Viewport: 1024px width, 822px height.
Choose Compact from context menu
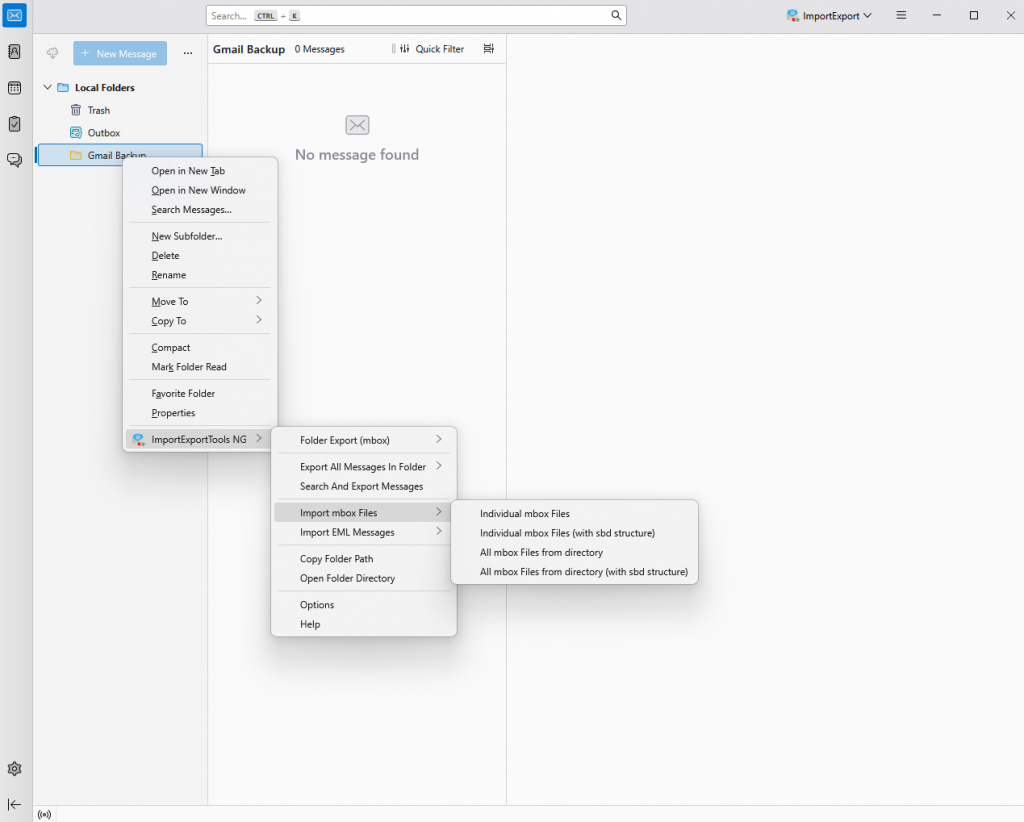coord(199,347)
